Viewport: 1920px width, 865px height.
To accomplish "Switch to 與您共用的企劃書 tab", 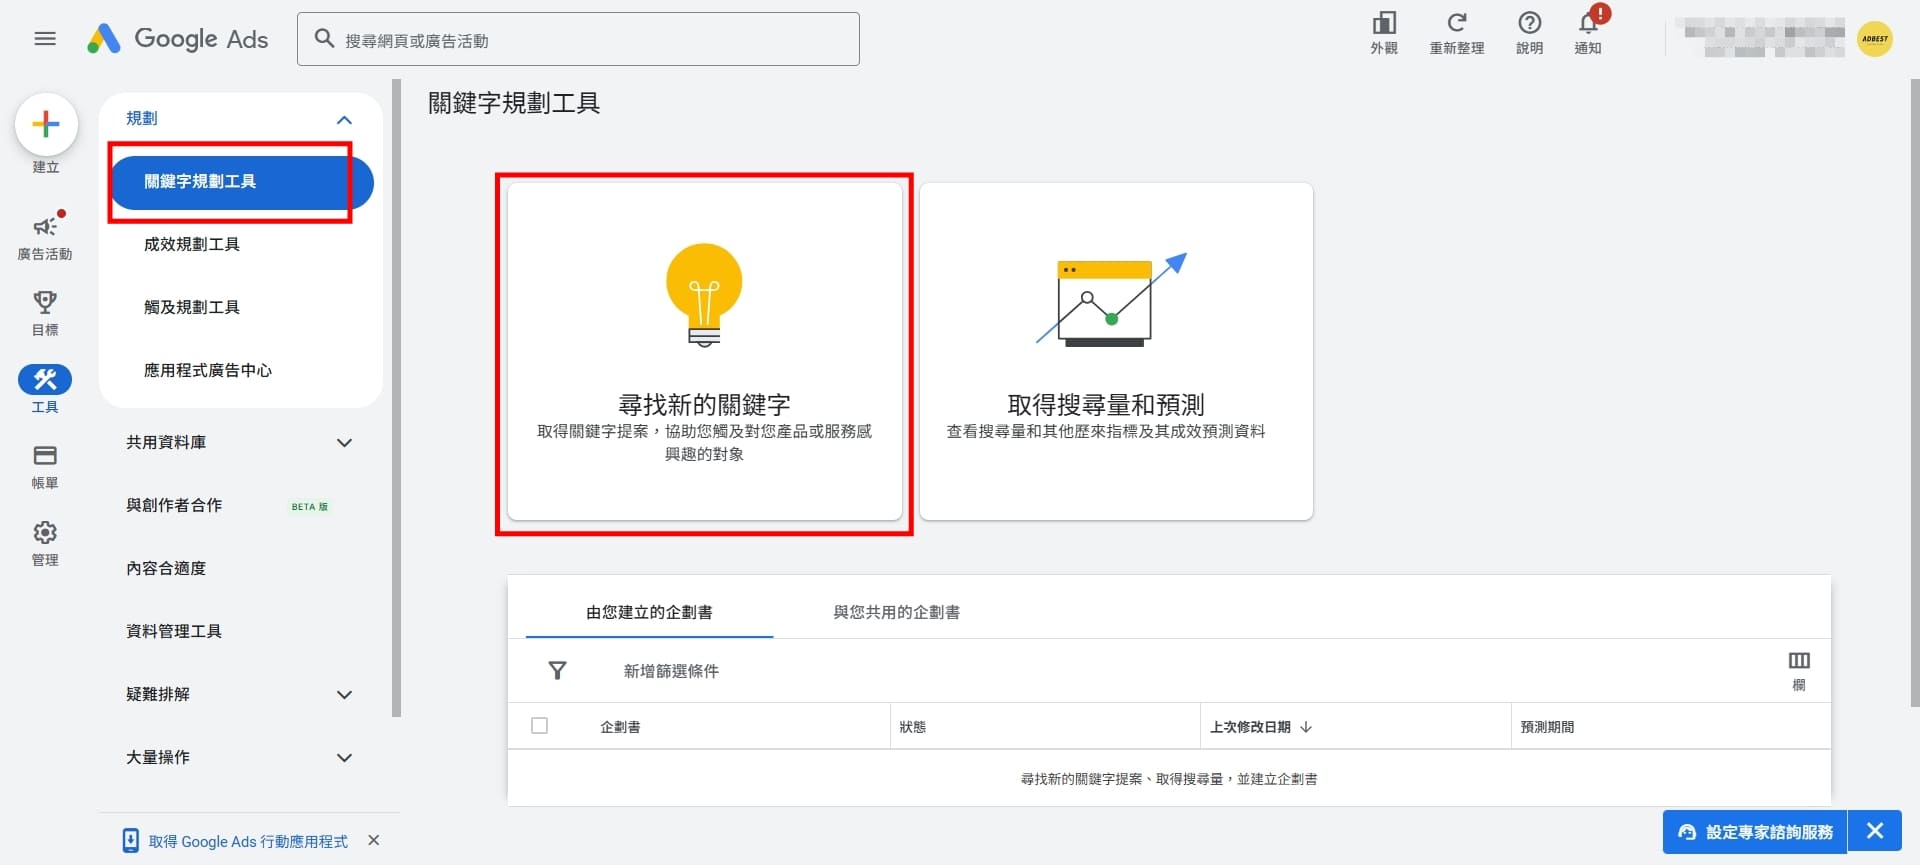I will point(896,612).
